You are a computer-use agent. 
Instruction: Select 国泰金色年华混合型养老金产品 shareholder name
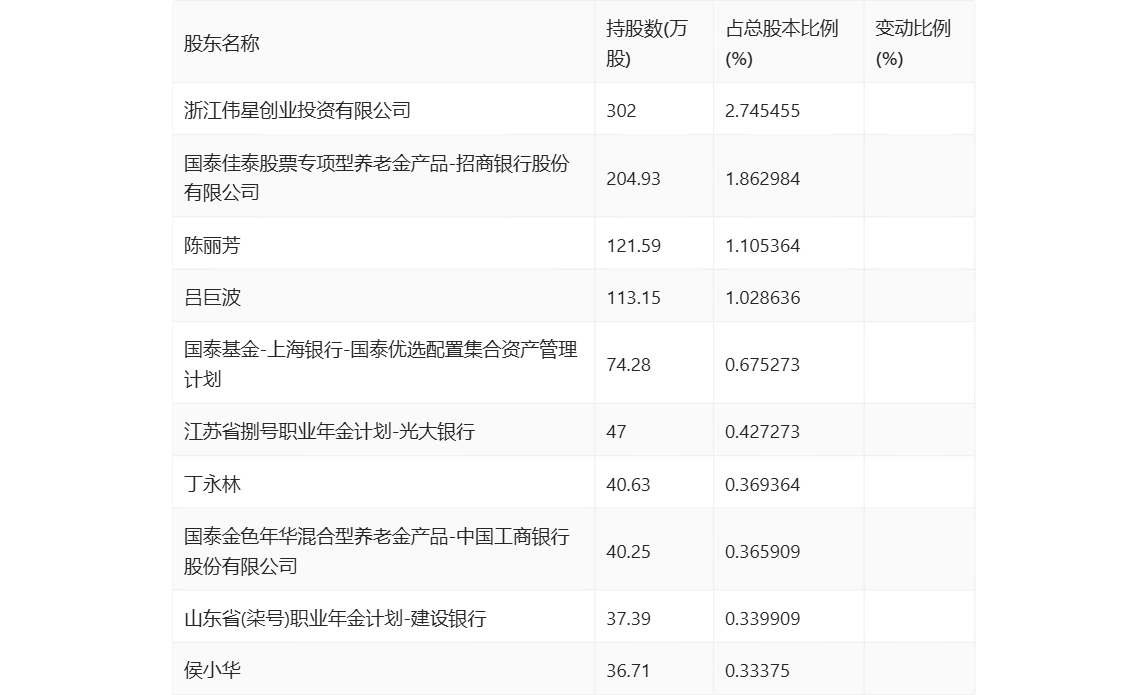click(376, 551)
